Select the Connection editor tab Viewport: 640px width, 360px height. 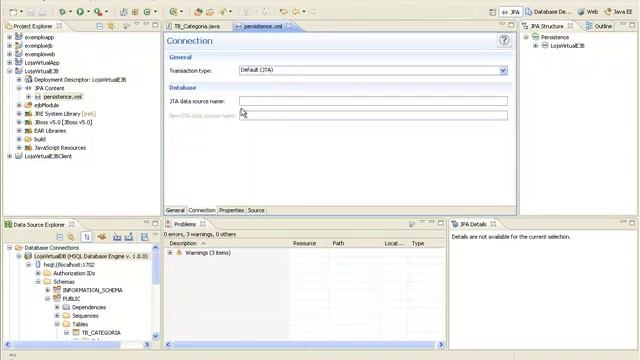click(202, 211)
